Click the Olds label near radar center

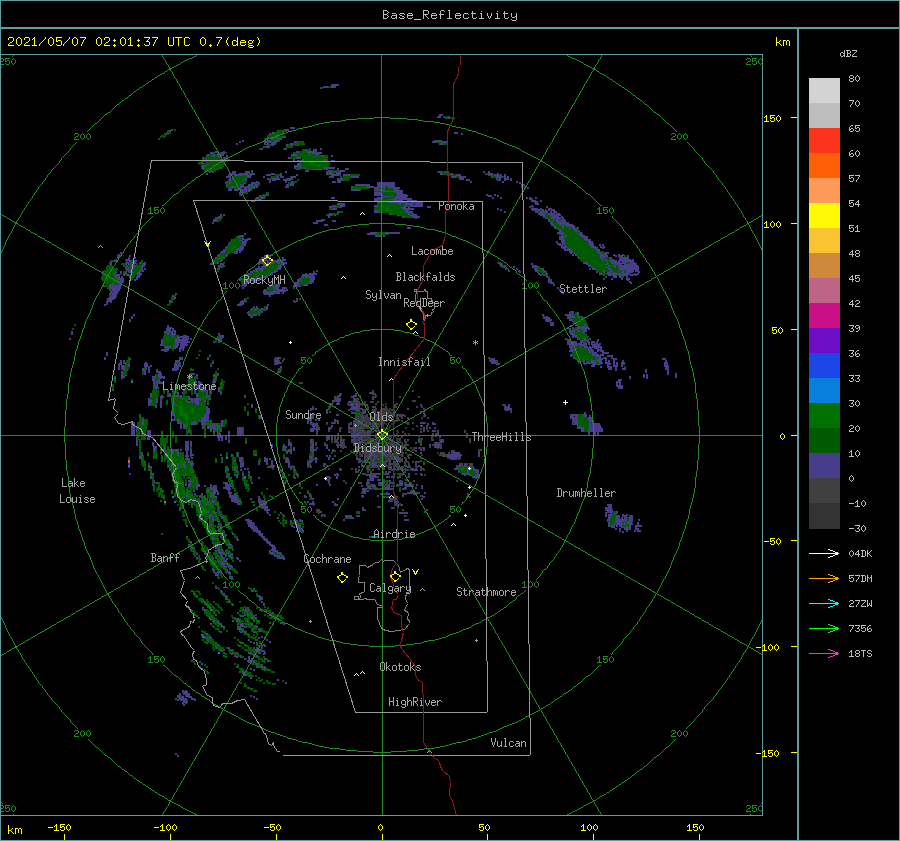pos(381,417)
